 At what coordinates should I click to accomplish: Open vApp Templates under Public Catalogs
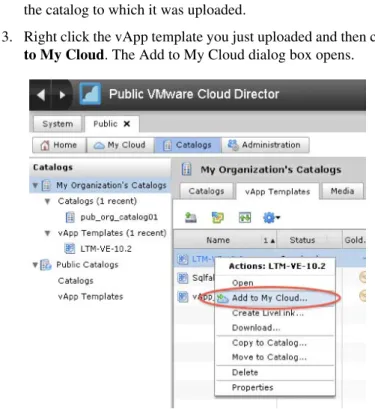[x=90, y=296]
